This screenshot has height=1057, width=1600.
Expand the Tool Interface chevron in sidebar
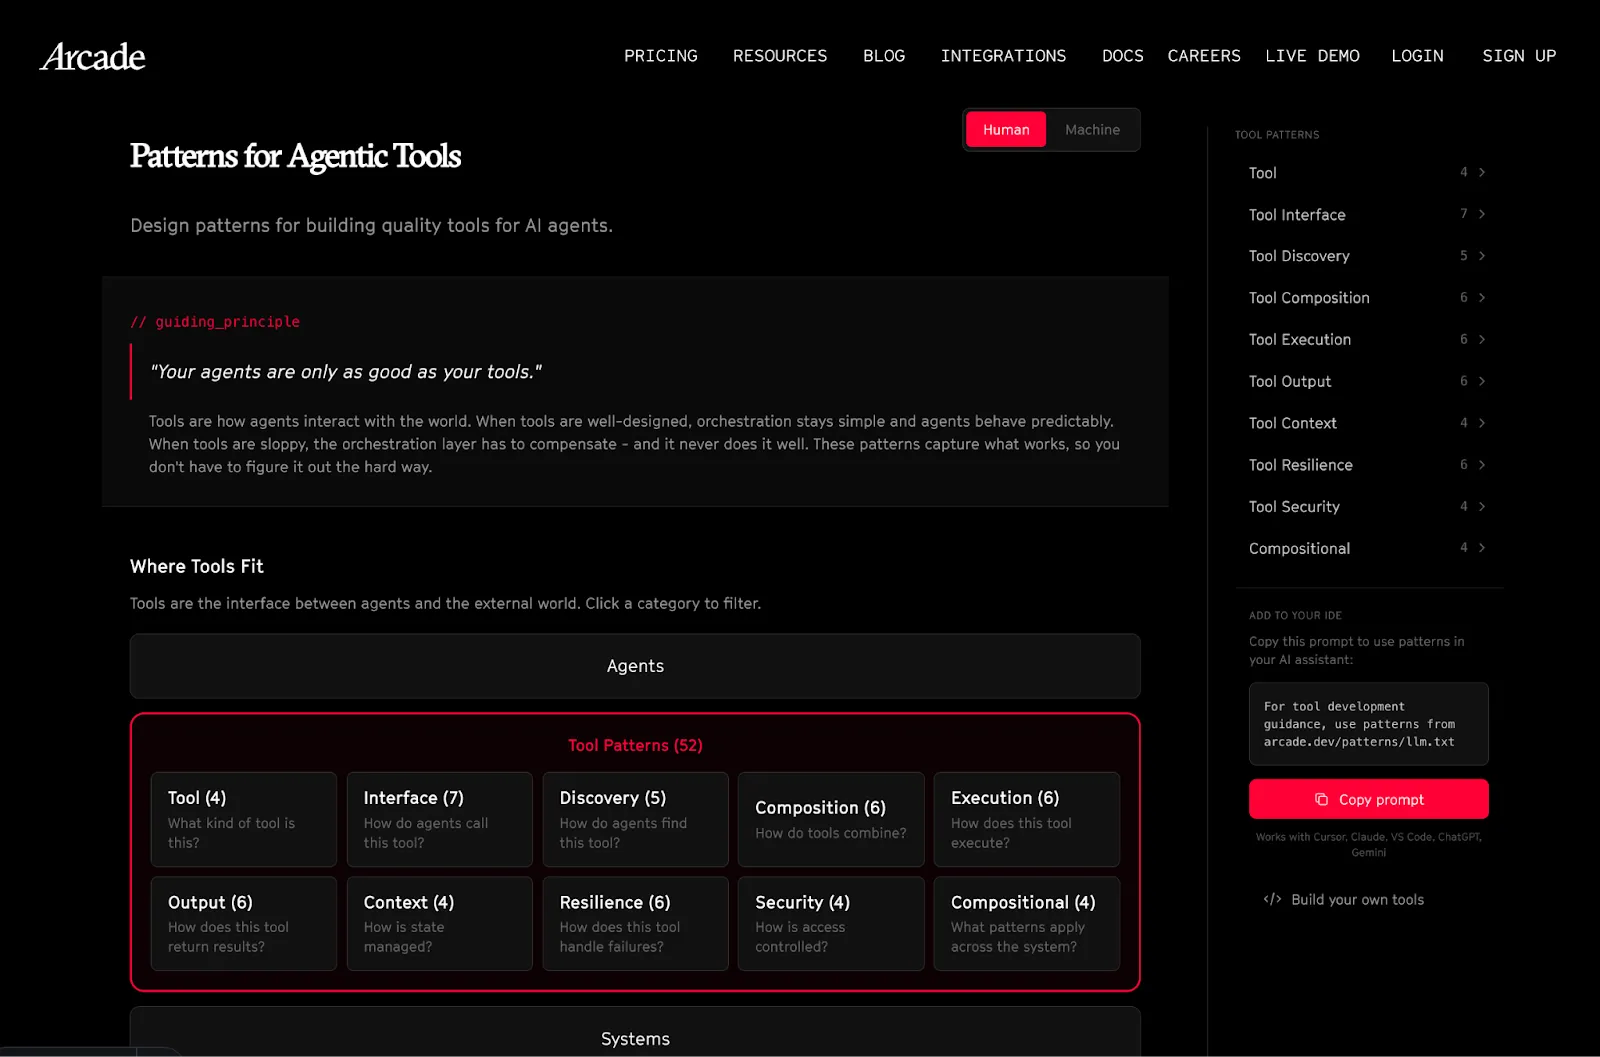pos(1482,214)
